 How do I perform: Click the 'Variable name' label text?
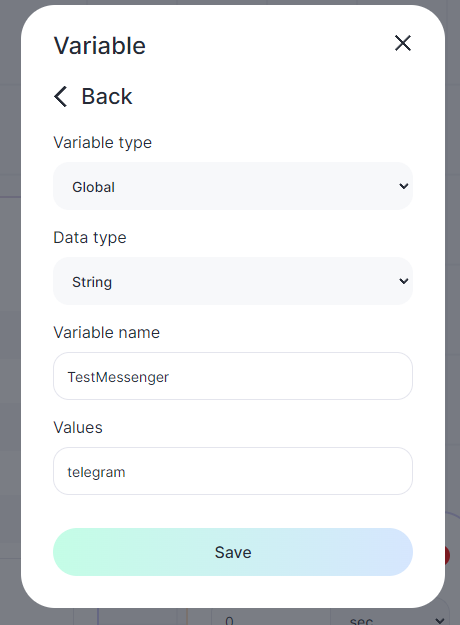106,332
